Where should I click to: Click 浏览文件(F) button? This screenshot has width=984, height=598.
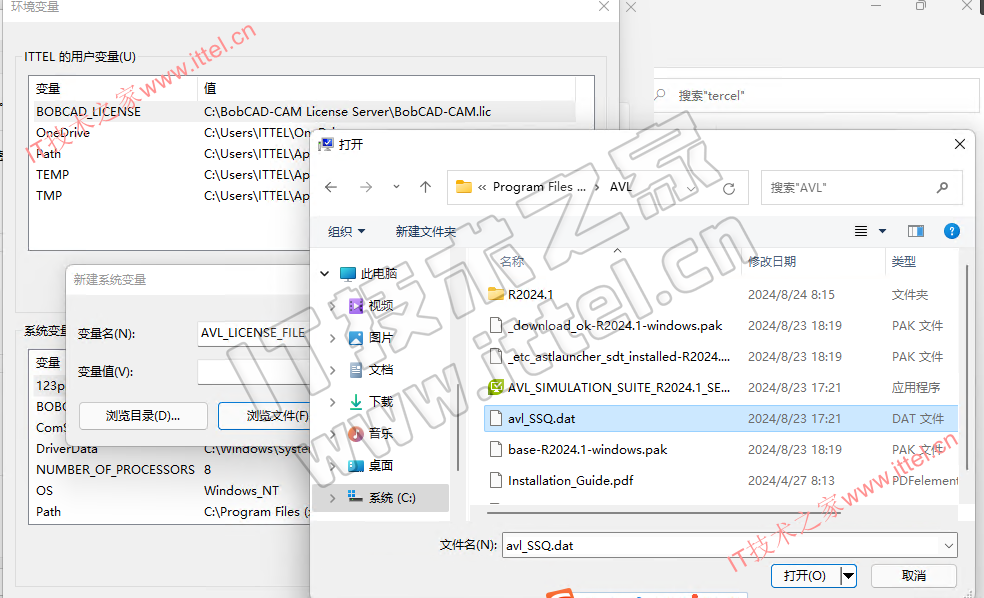click(265, 415)
